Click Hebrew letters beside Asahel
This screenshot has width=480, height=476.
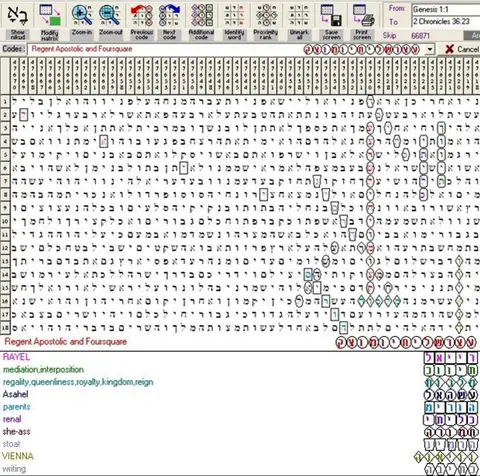tap(451, 395)
